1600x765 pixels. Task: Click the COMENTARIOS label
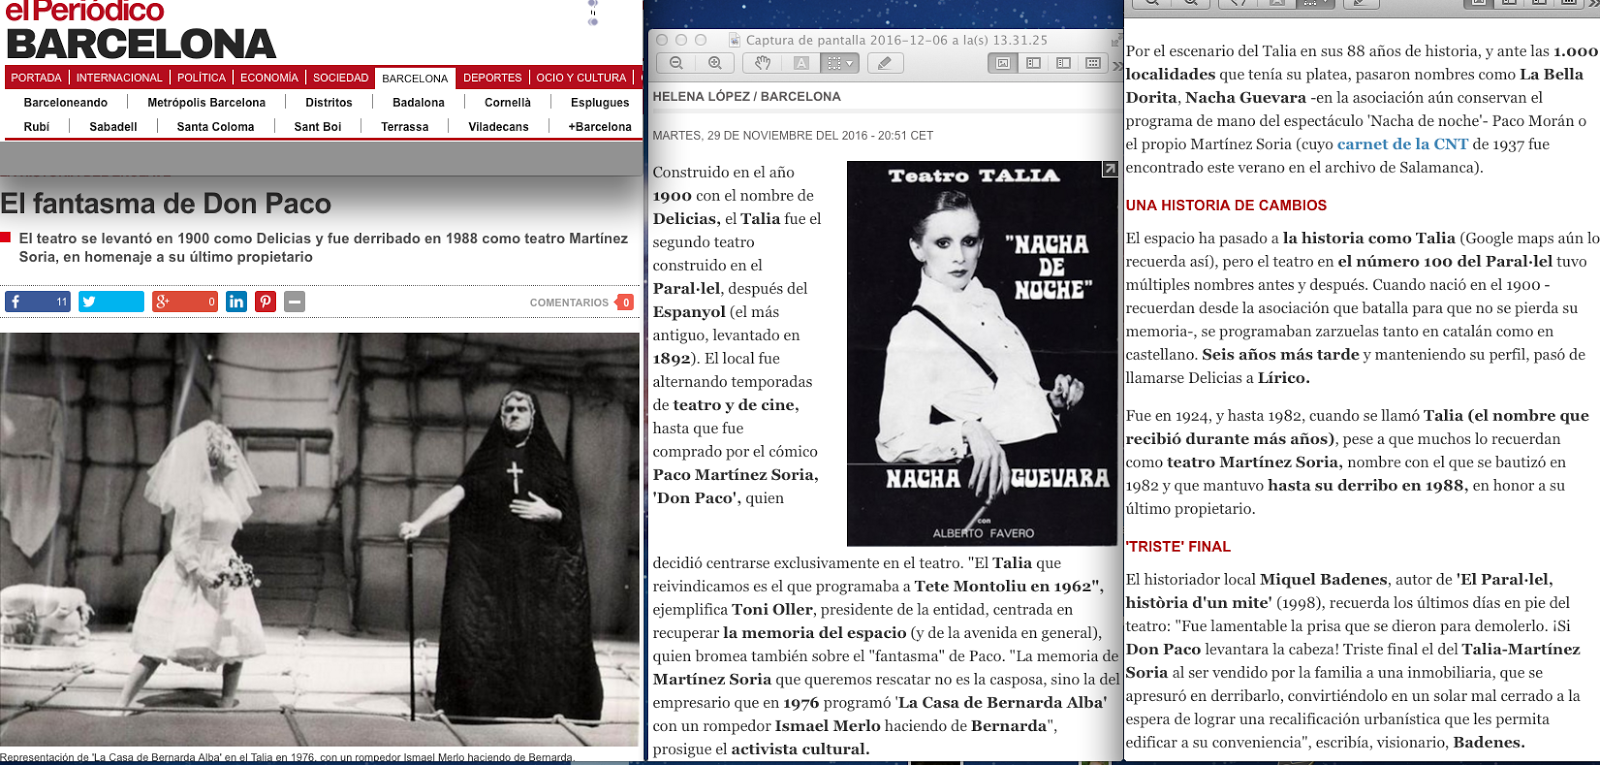[569, 302]
